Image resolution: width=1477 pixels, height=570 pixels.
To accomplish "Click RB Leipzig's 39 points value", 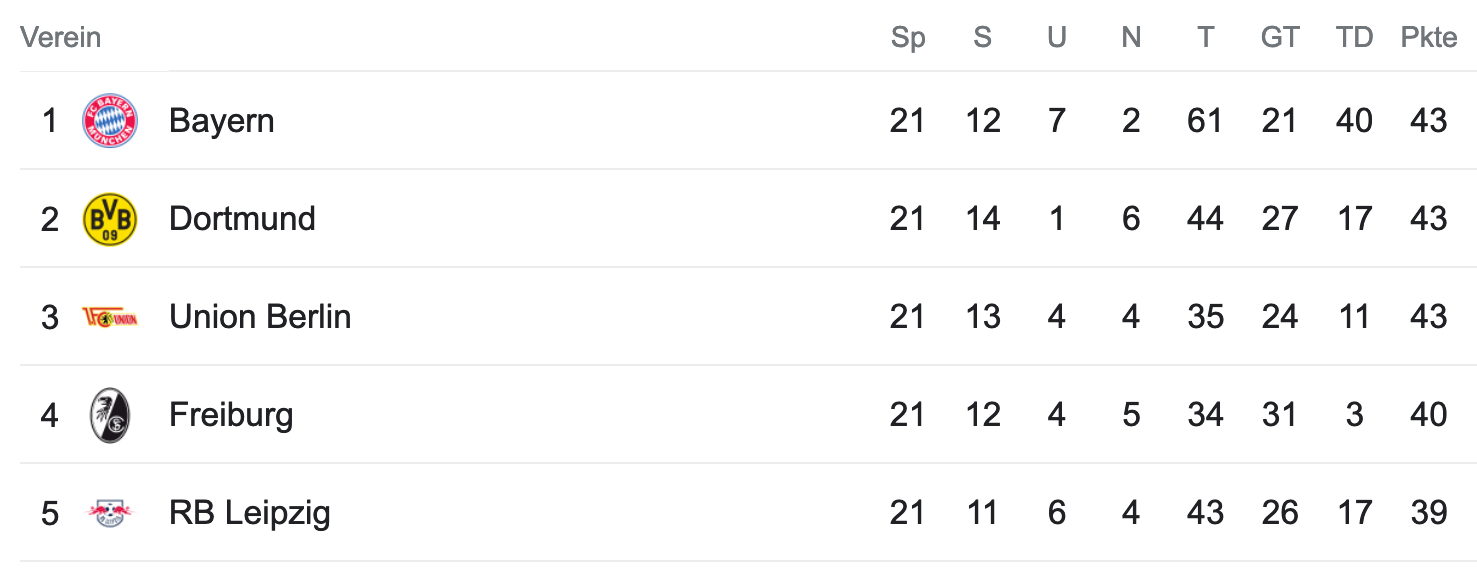I will point(1429,513).
